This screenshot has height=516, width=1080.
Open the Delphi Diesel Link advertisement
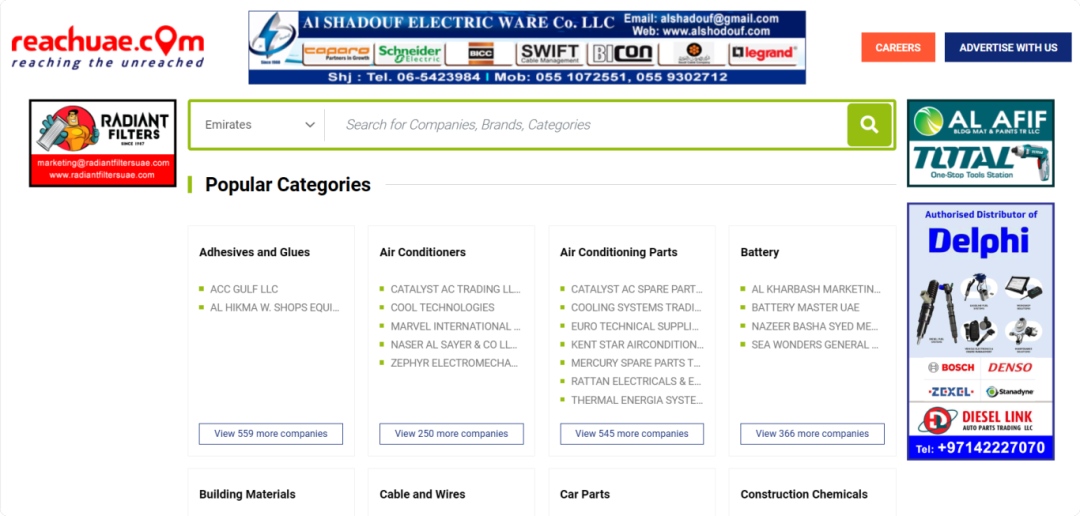point(981,331)
